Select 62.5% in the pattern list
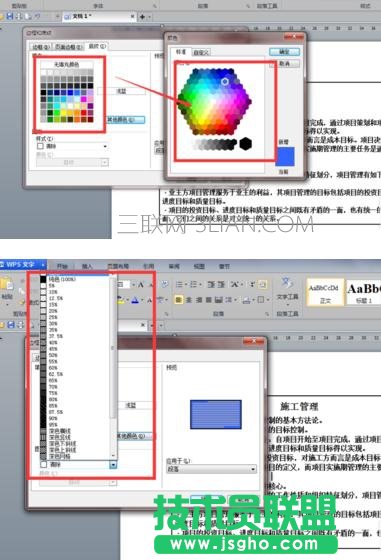Viewport: 381px width, 560px height. click(x=75, y=374)
